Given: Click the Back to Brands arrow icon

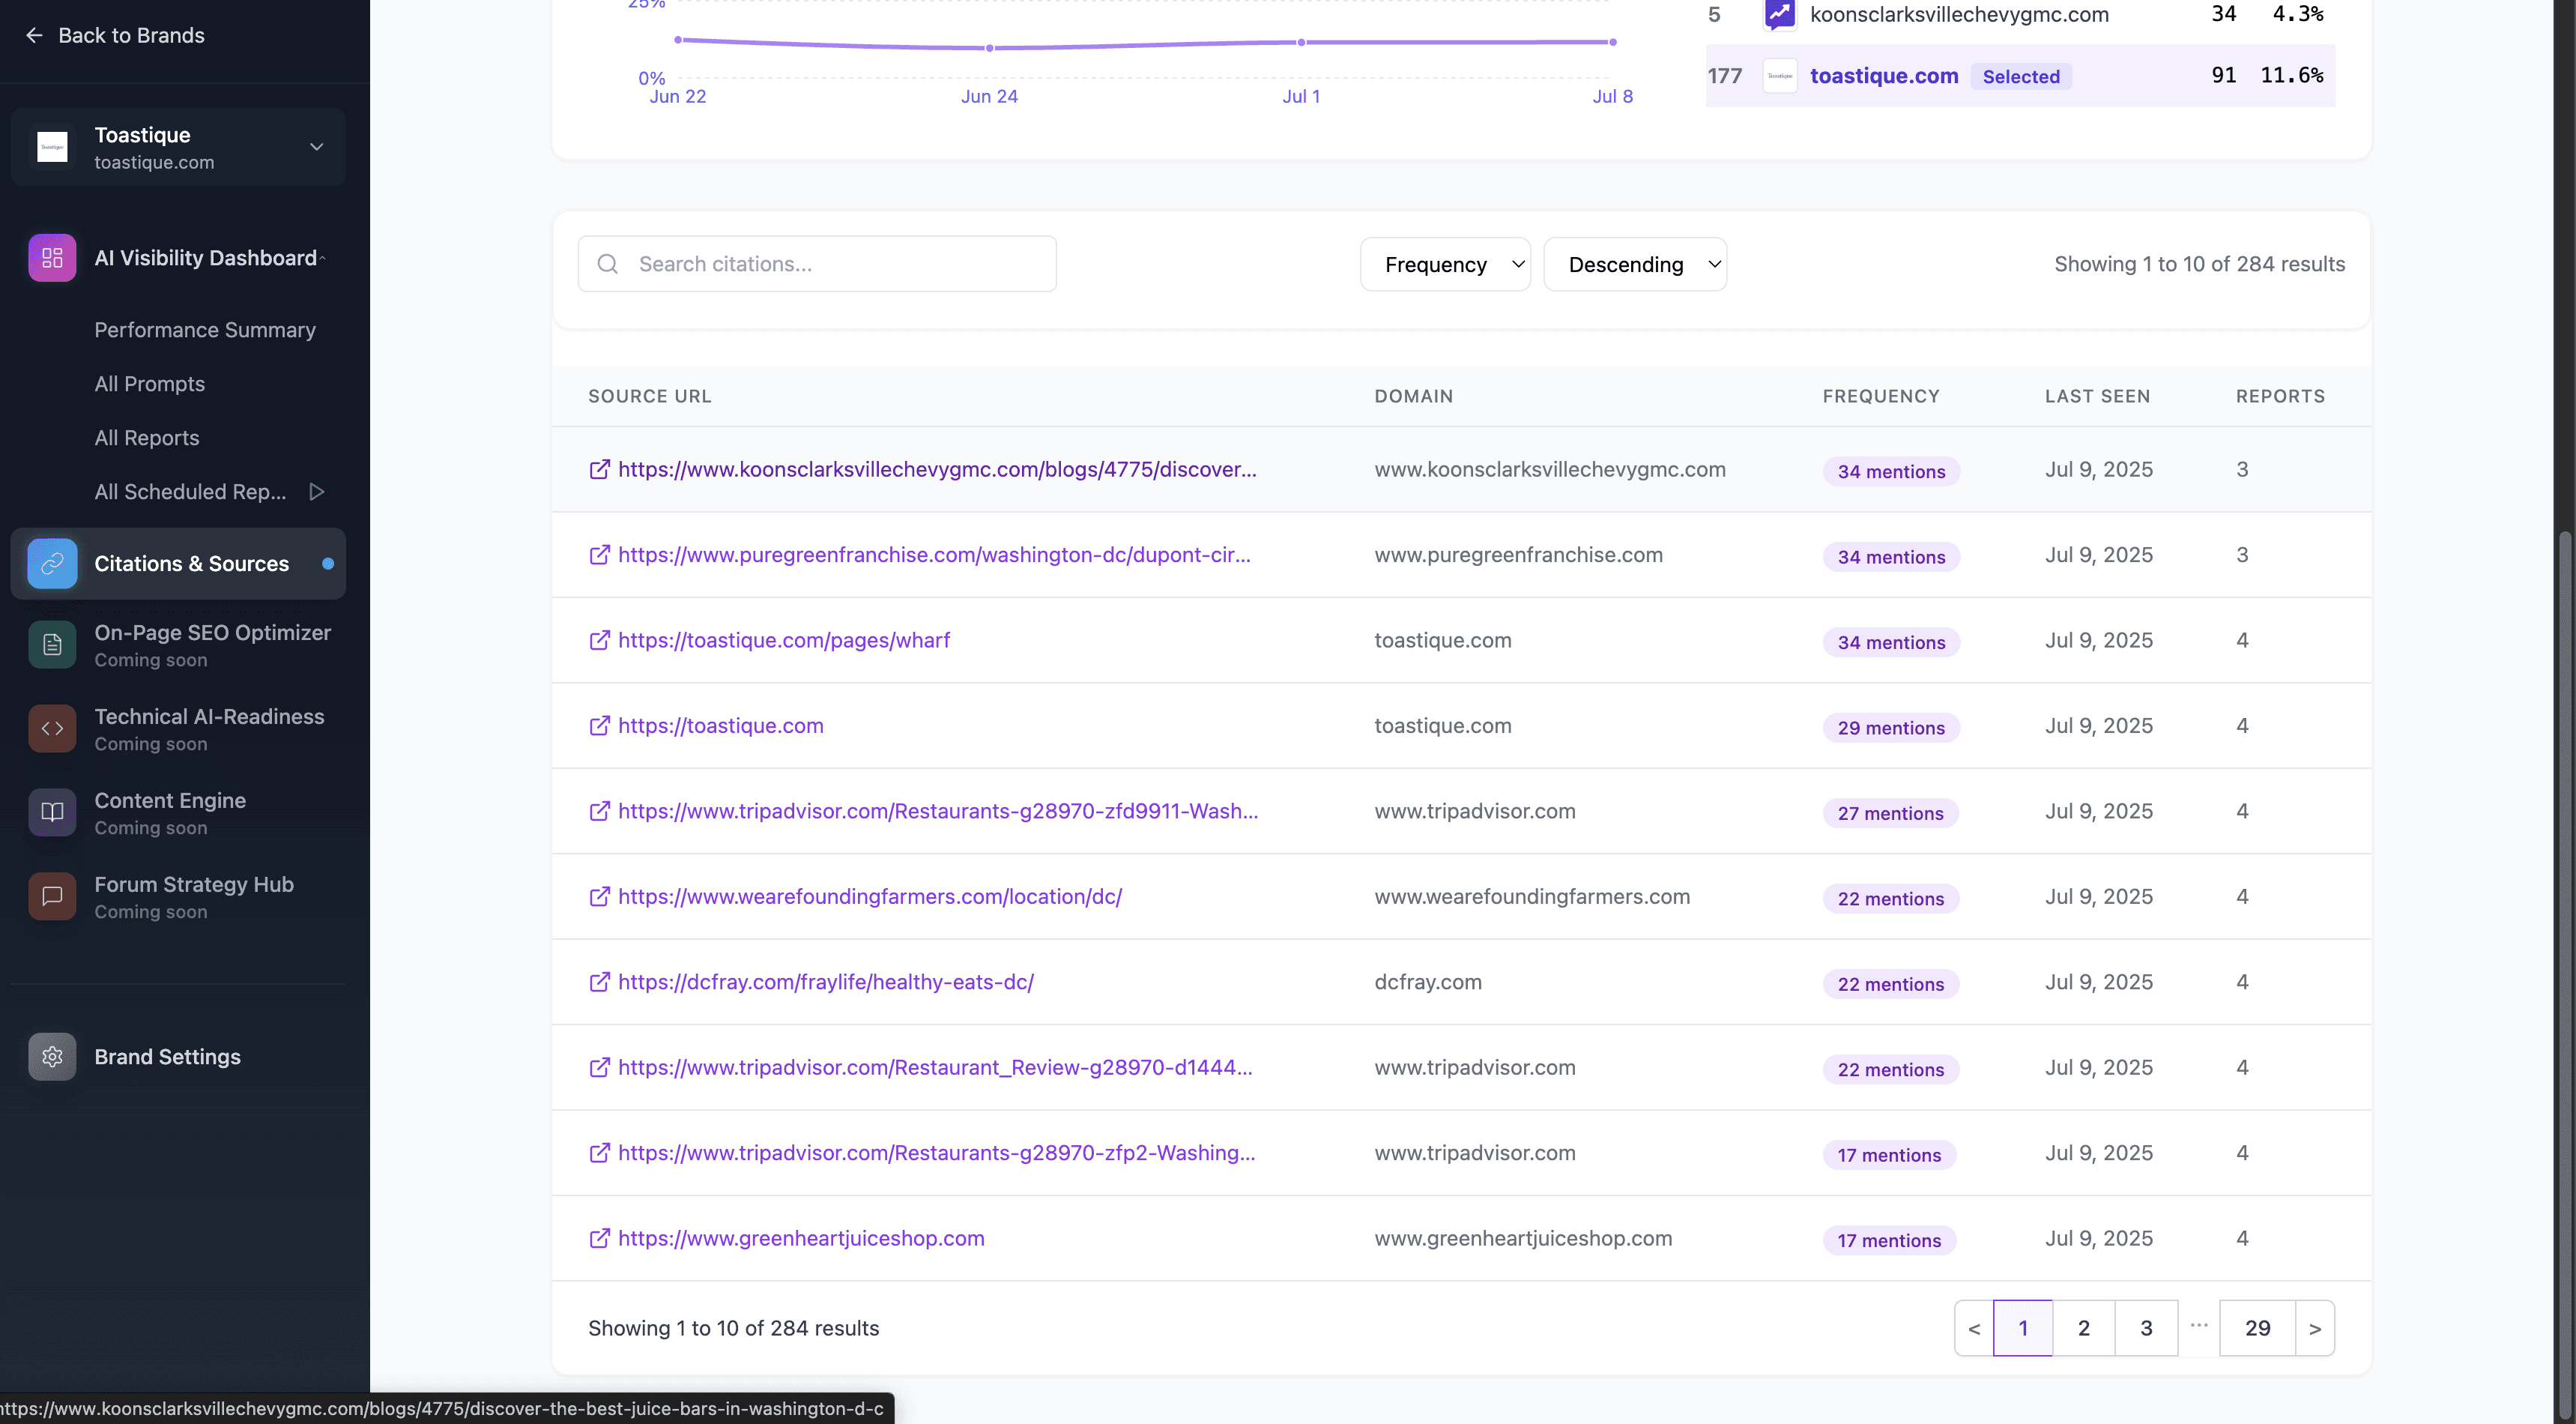Looking at the screenshot, I should tap(34, 36).
